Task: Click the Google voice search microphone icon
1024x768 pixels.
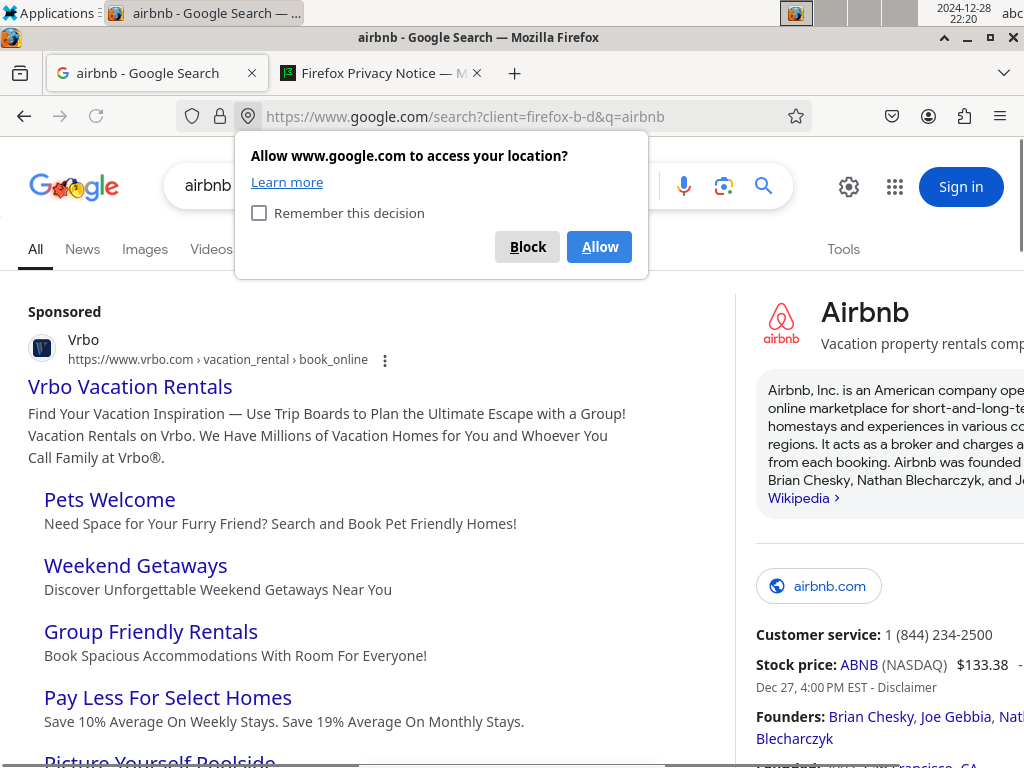Action: [684, 186]
